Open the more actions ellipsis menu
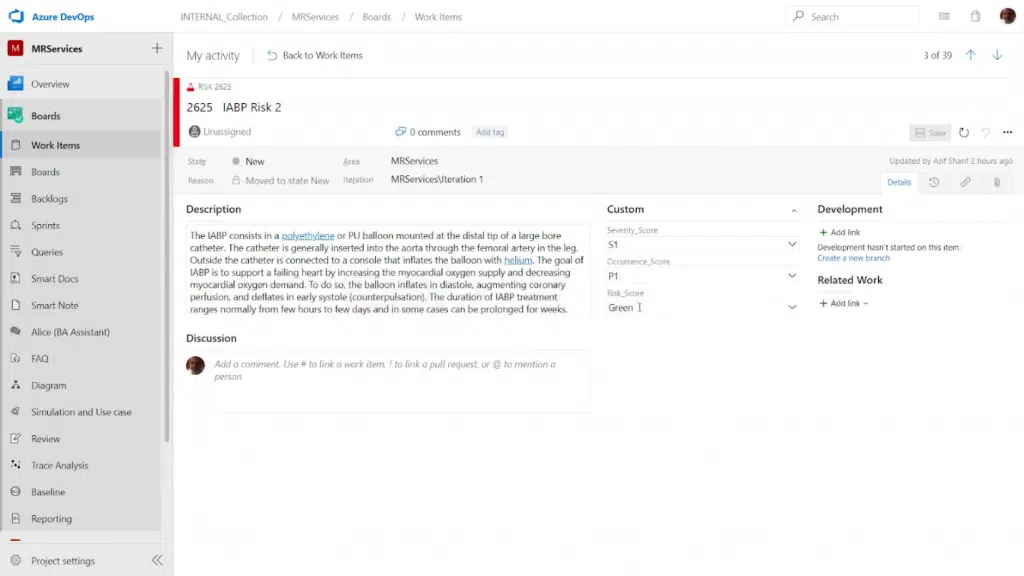This screenshot has width=1024, height=576. coord(1007,132)
